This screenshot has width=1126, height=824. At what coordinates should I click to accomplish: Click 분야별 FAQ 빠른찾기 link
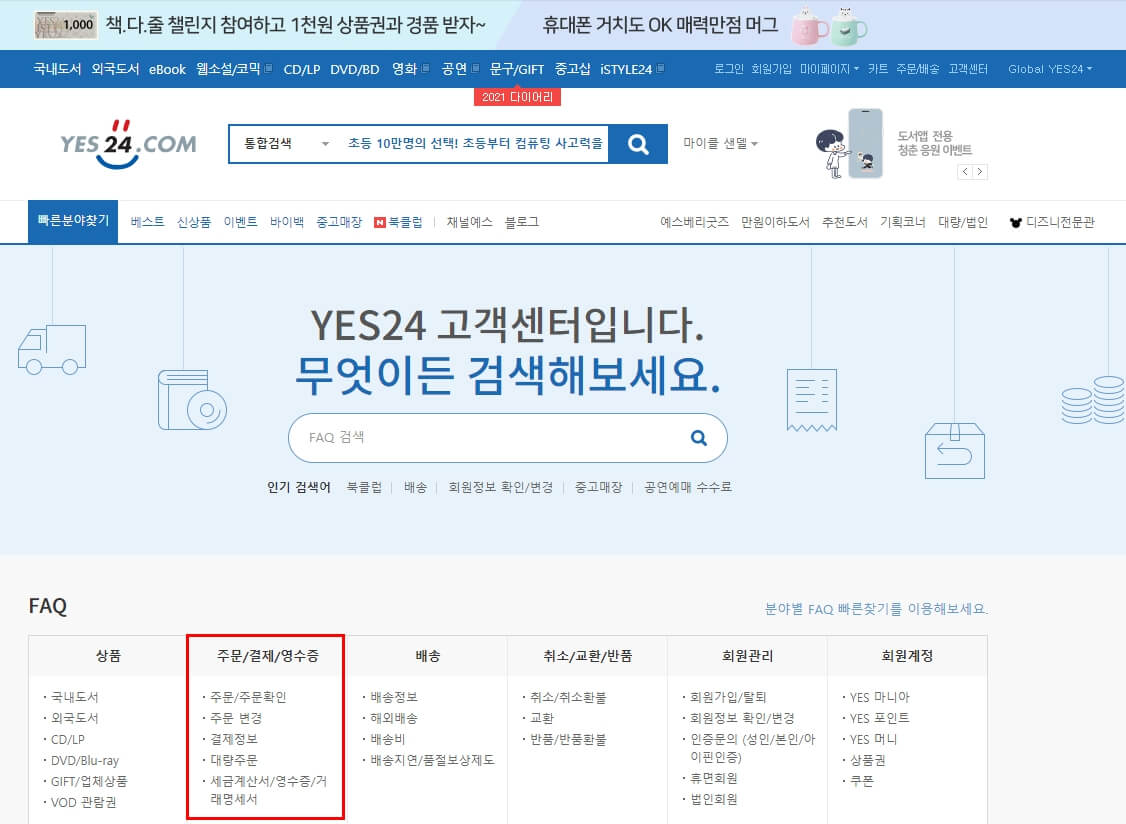point(876,609)
